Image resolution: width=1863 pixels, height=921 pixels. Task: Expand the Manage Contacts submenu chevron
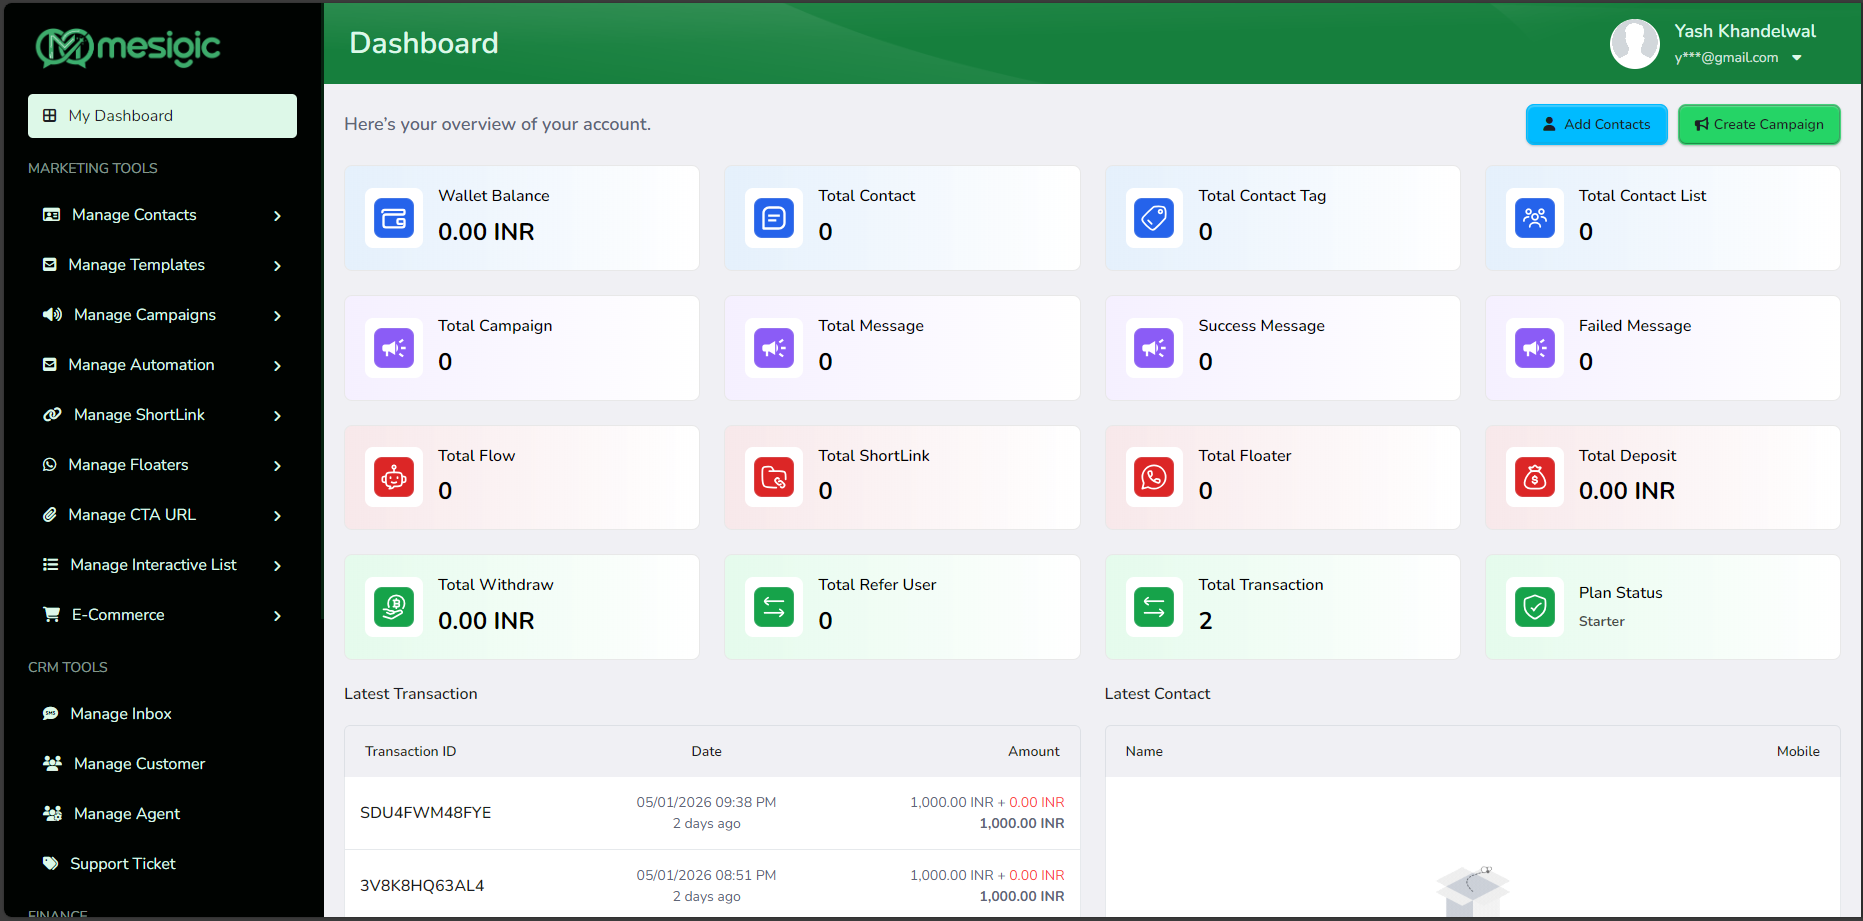pos(277,216)
